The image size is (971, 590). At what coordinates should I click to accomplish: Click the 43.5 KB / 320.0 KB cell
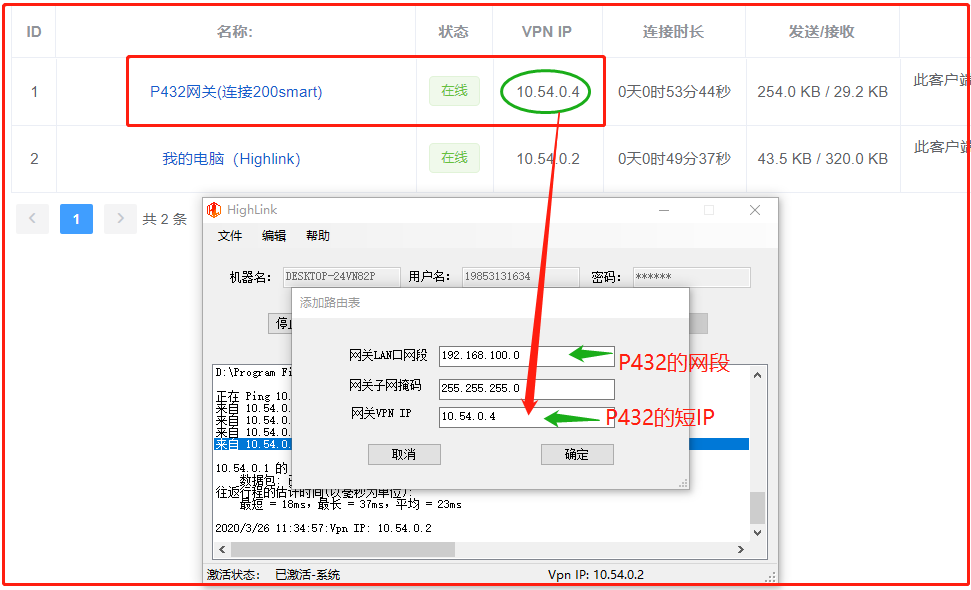click(822, 159)
